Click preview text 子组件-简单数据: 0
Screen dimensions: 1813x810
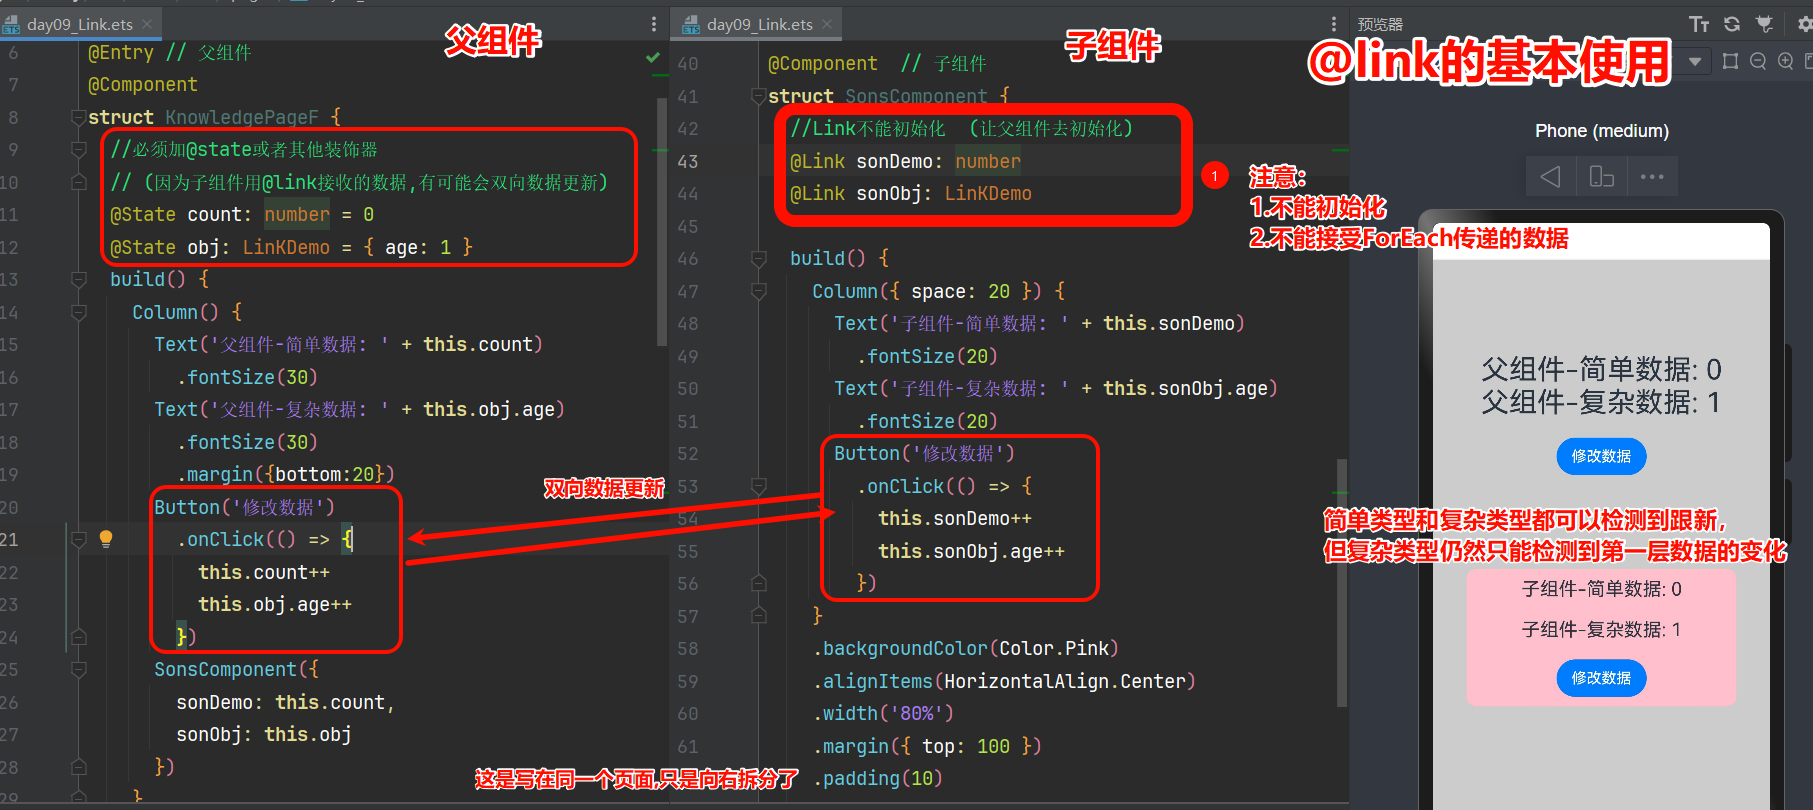point(1601,589)
